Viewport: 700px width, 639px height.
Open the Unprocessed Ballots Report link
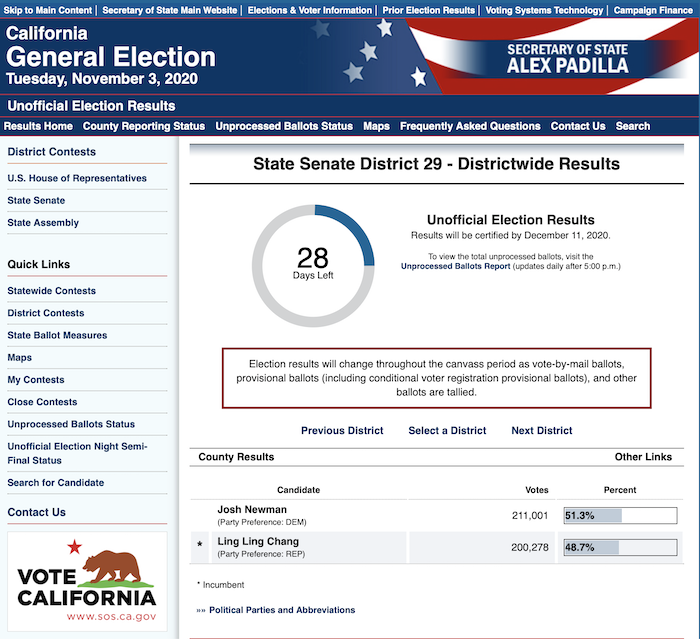coord(455,266)
